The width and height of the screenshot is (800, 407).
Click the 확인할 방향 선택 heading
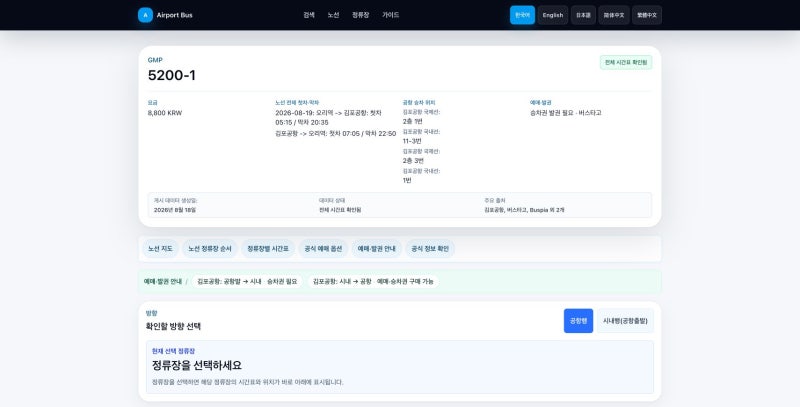[173, 326]
